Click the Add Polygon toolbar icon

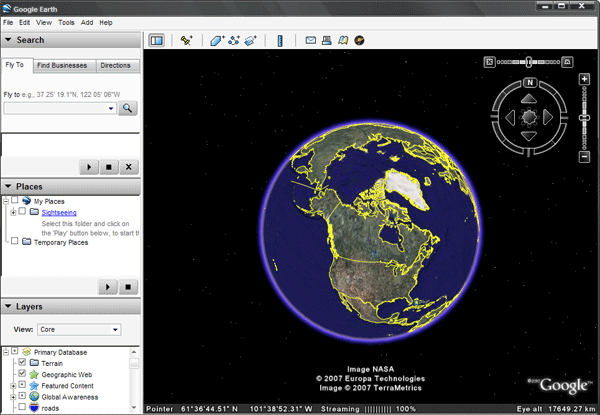coord(217,40)
